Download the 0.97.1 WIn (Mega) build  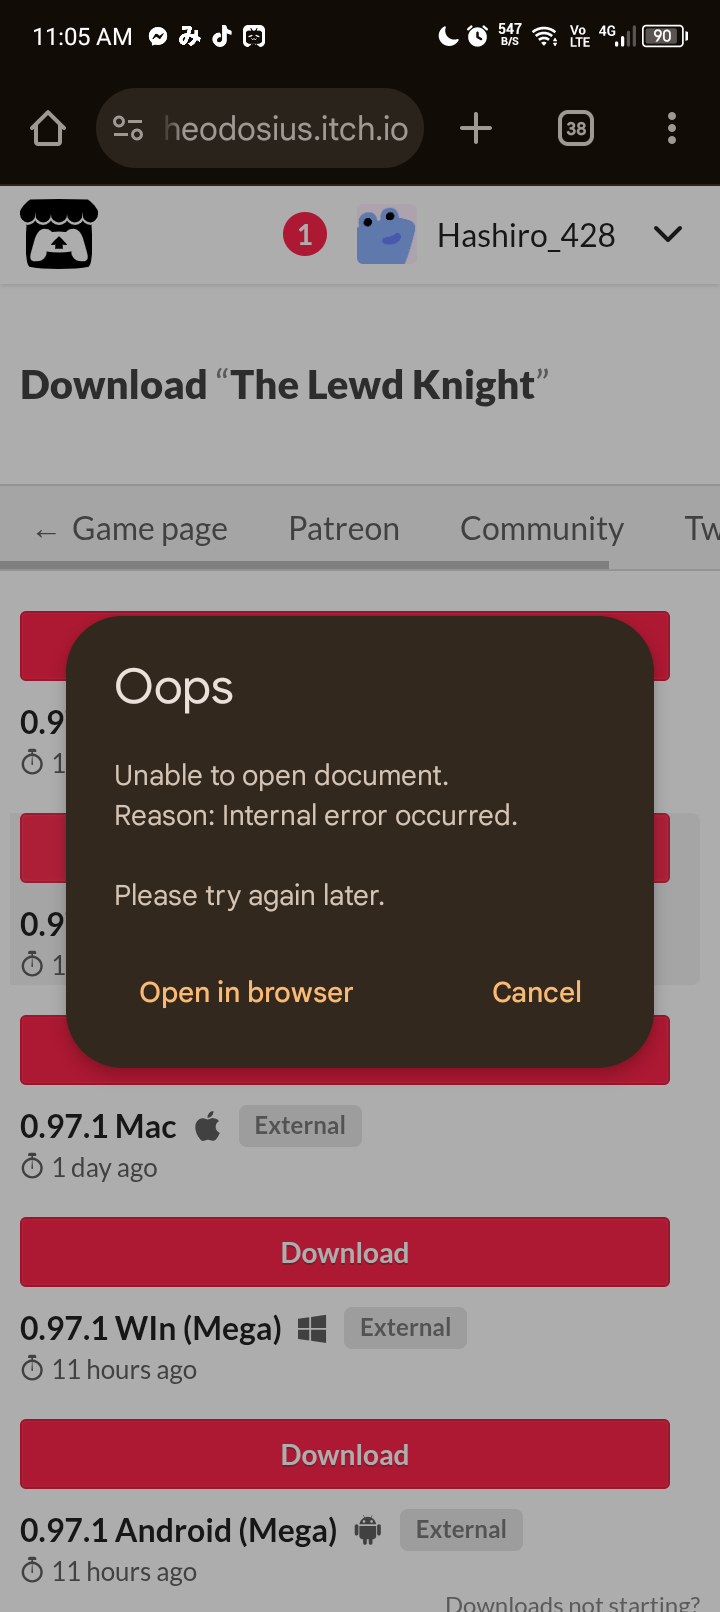[345, 1252]
